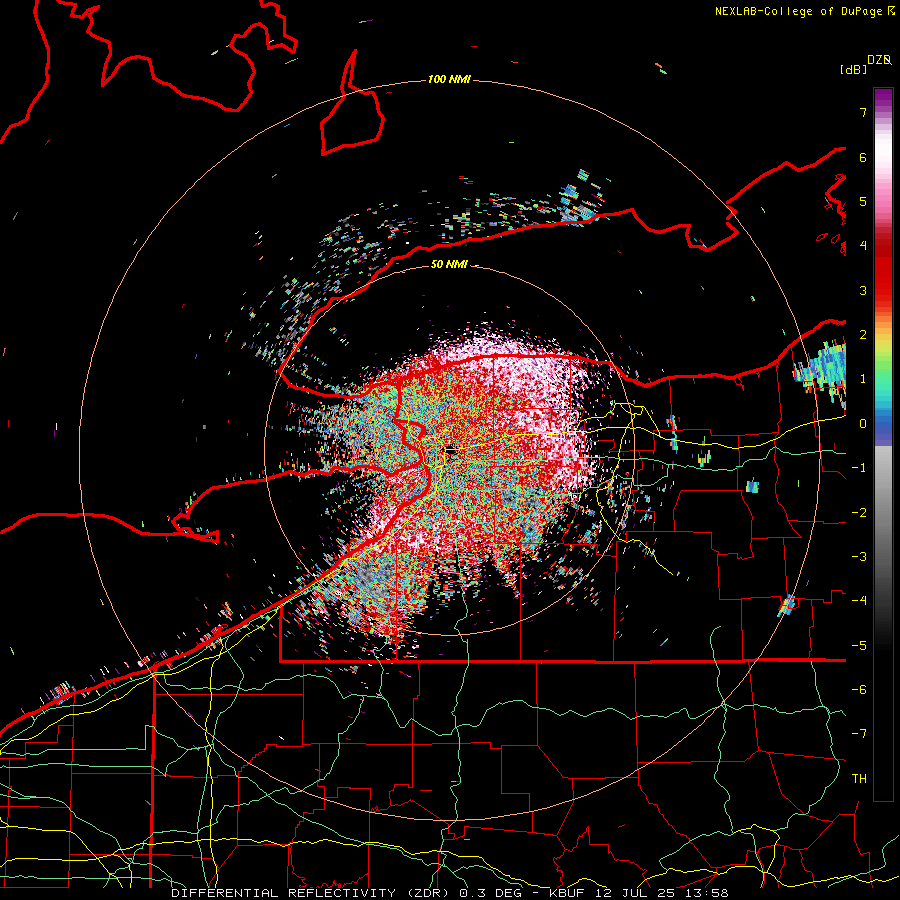Select the 3 dB tick label
900x900 pixels.
(863, 290)
